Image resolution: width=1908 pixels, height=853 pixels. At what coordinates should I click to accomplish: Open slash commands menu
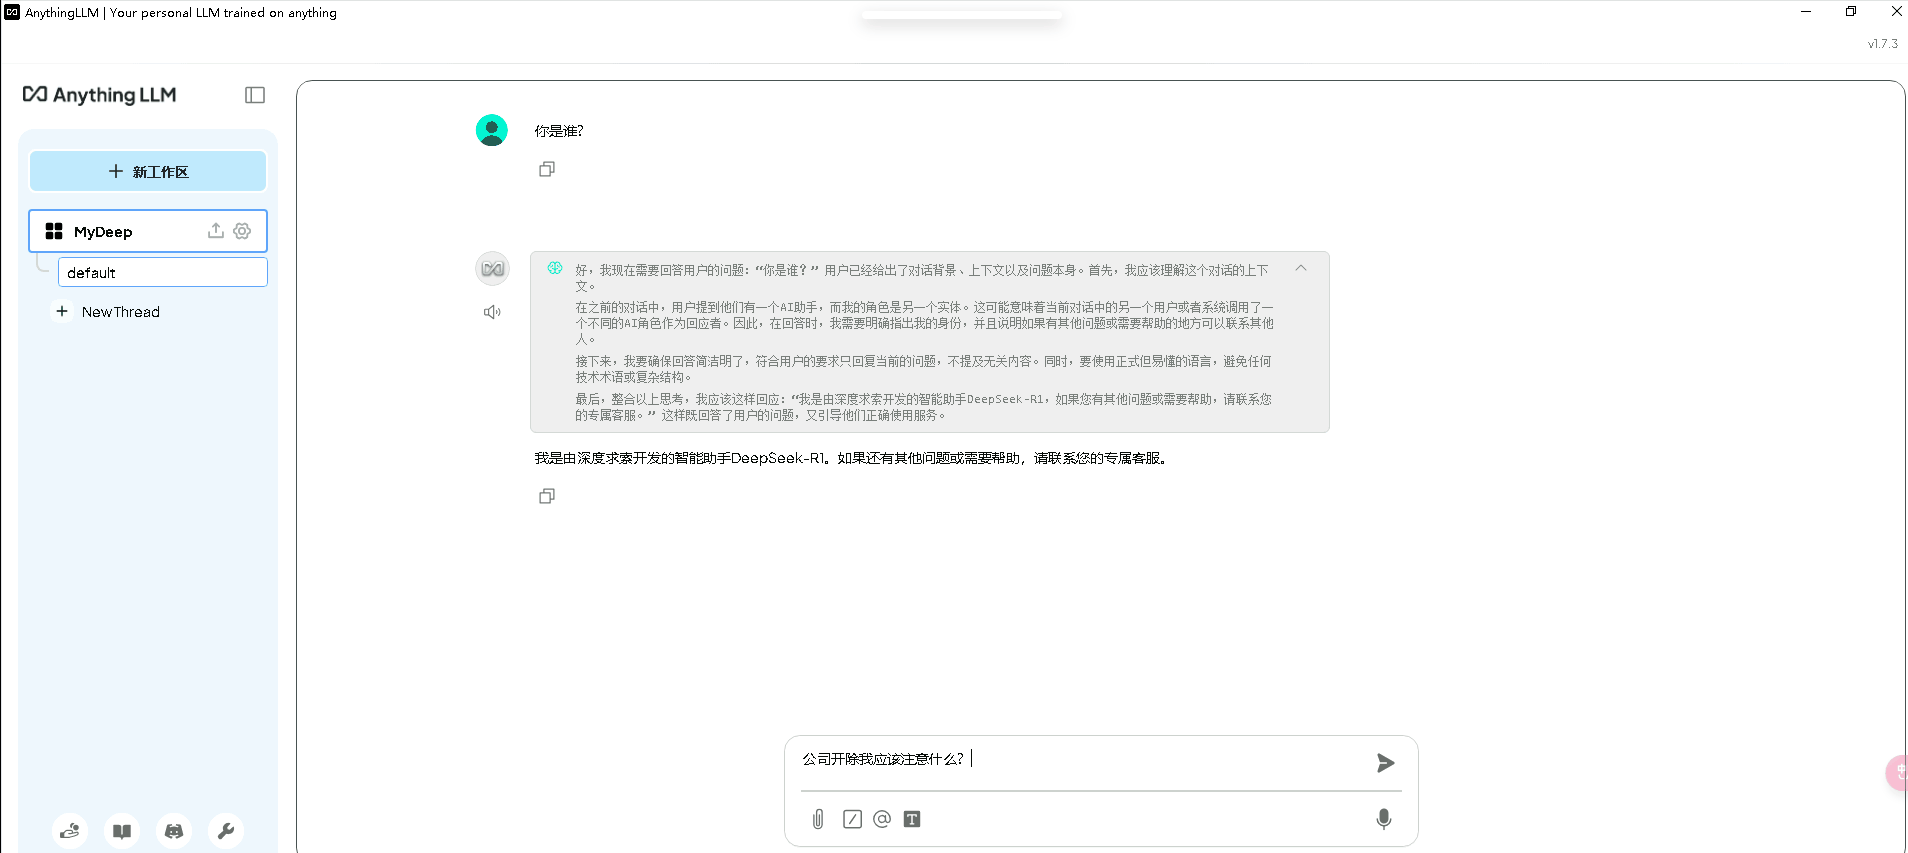click(852, 819)
